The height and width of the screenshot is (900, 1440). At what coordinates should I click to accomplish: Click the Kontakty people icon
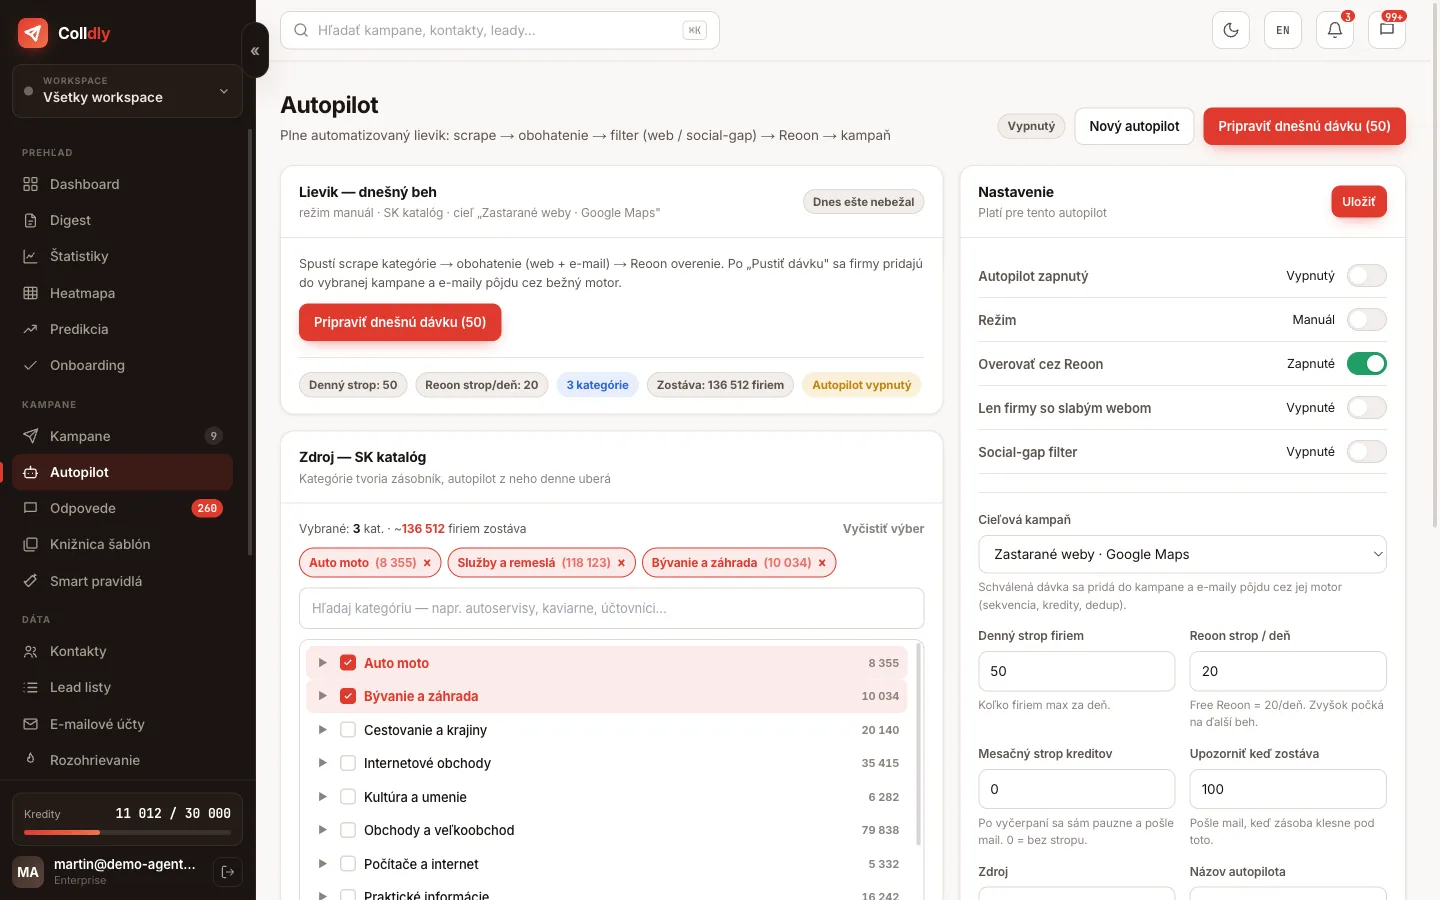point(31,651)
